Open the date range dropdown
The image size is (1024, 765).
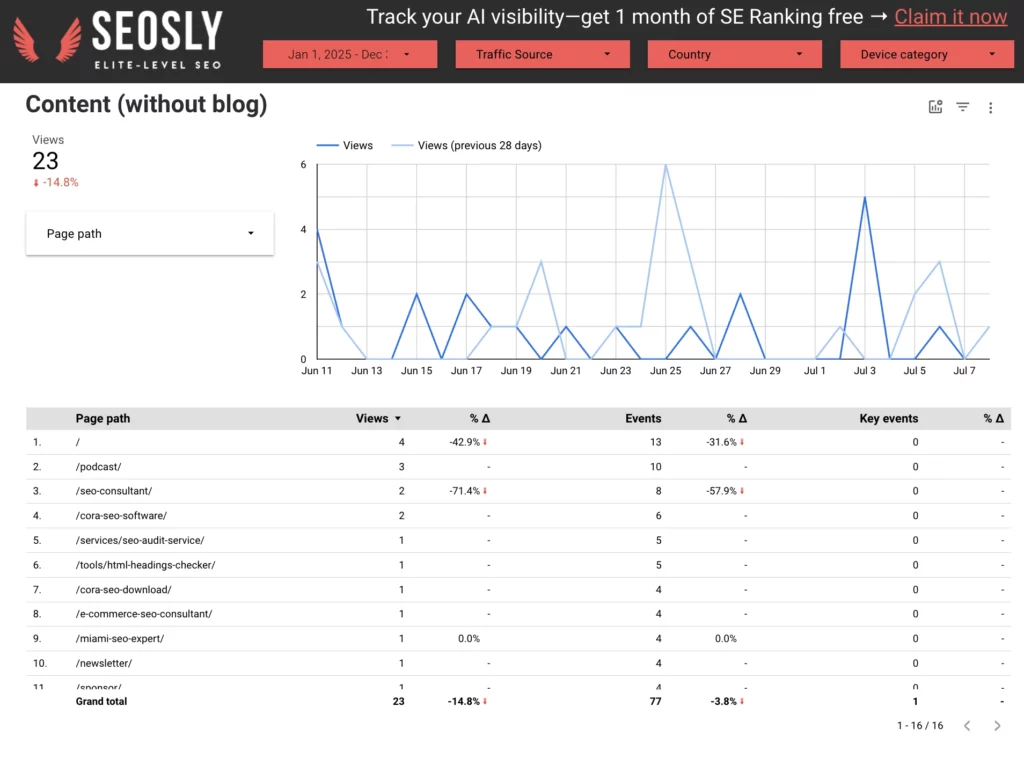350,54
